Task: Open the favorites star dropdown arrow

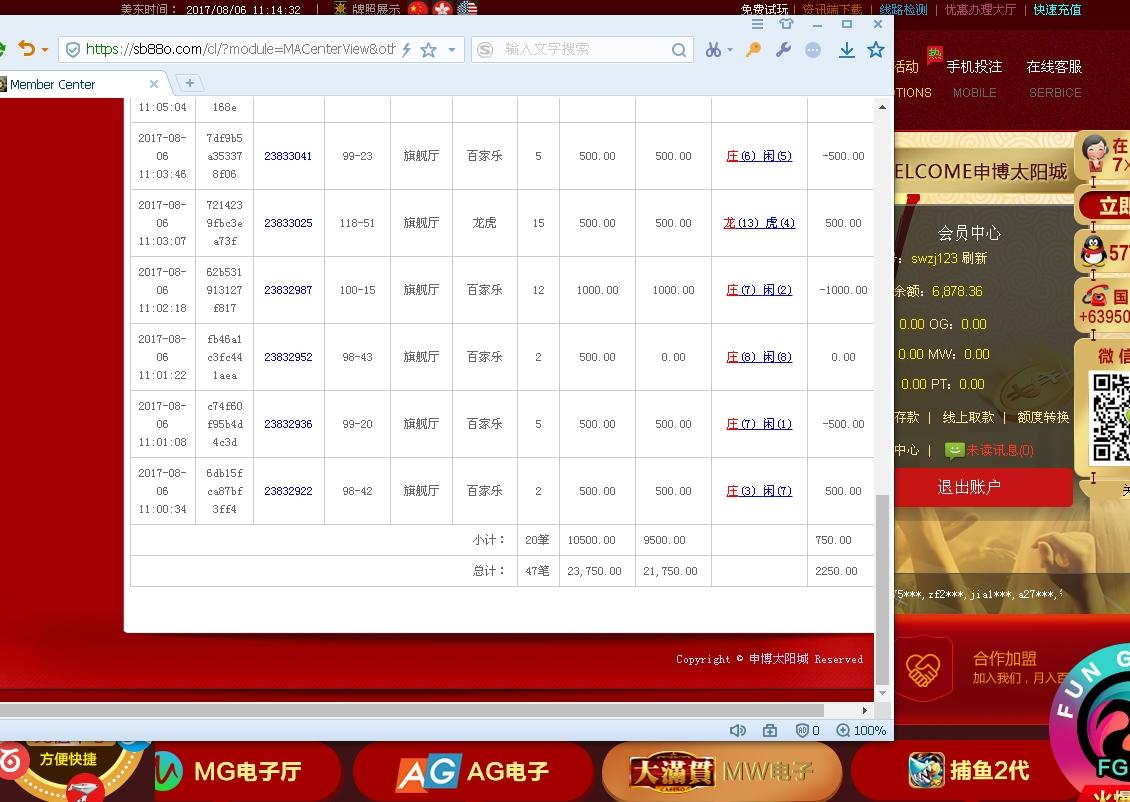Action: click(451, 49)
